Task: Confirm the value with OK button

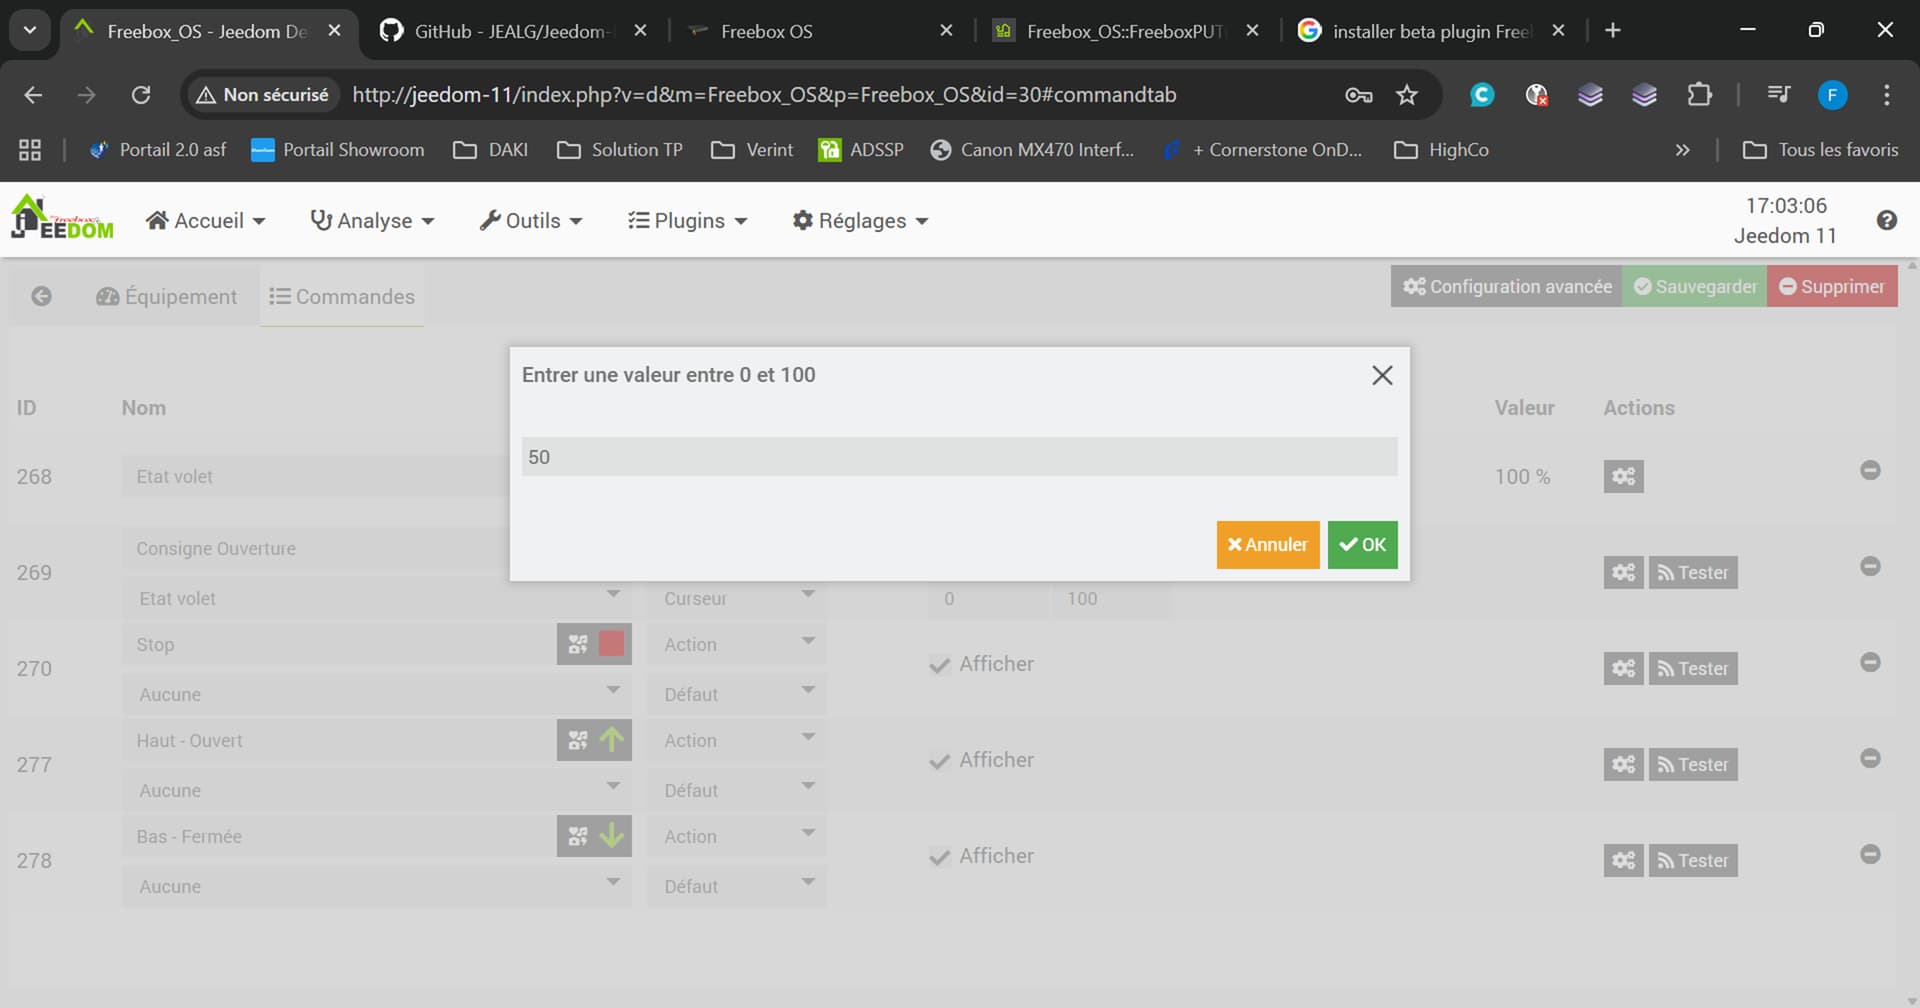Action: pos(1362,545)
